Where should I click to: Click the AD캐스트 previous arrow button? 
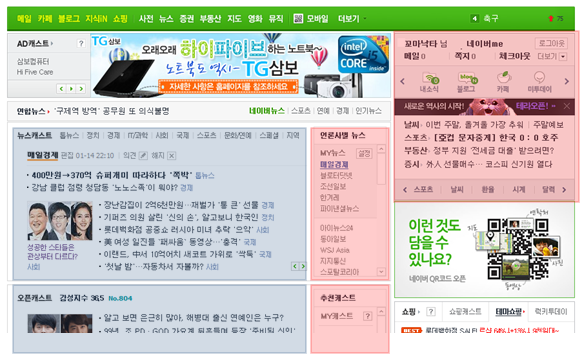(62, 89)
